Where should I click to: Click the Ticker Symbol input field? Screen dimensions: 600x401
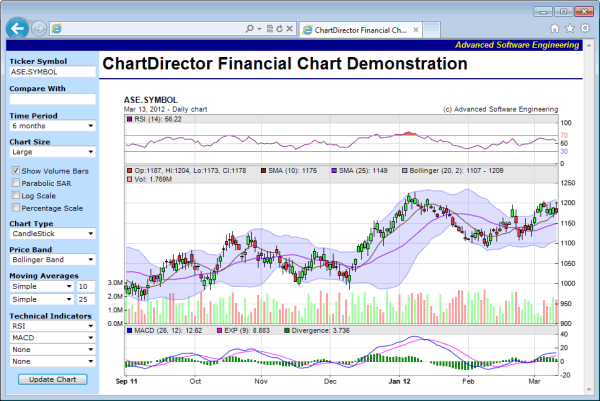(52, 72)
